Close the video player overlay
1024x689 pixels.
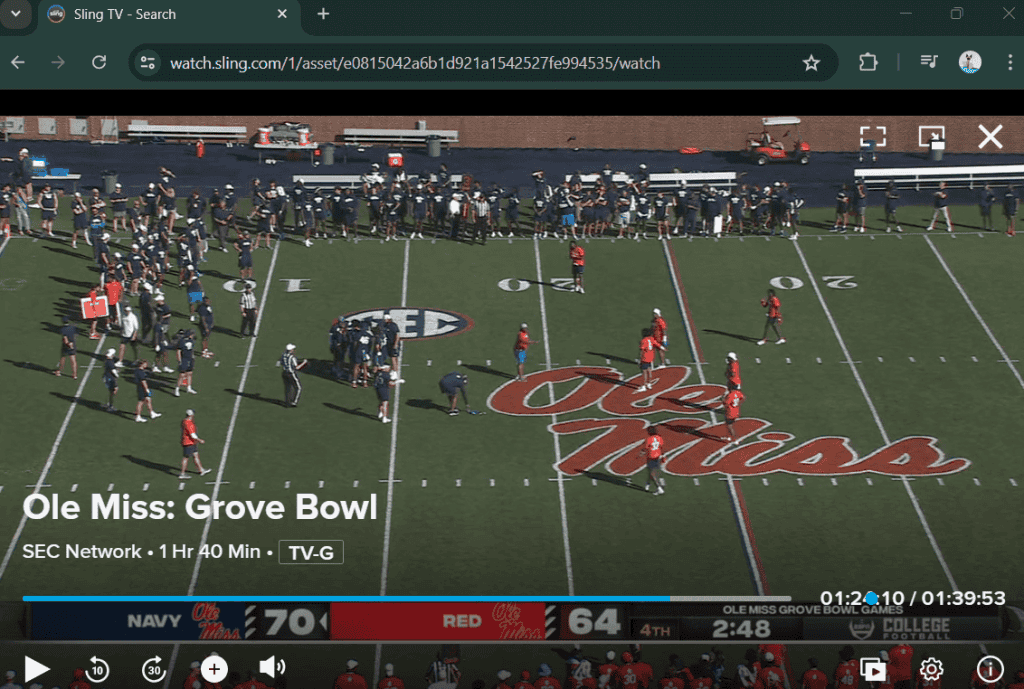point(990,136)
